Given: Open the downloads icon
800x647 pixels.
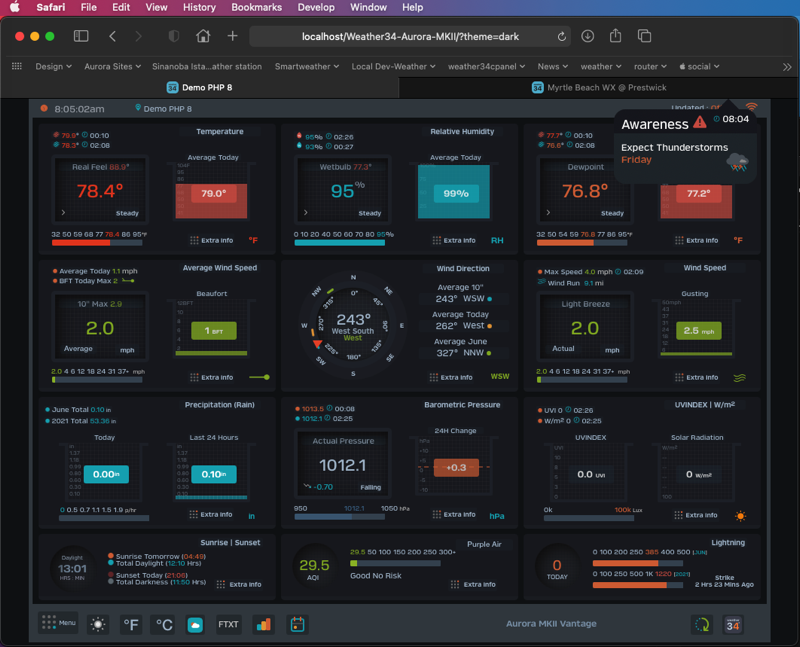Looking at the screenshot, I should pyautogui.click(x=588, y=36).
